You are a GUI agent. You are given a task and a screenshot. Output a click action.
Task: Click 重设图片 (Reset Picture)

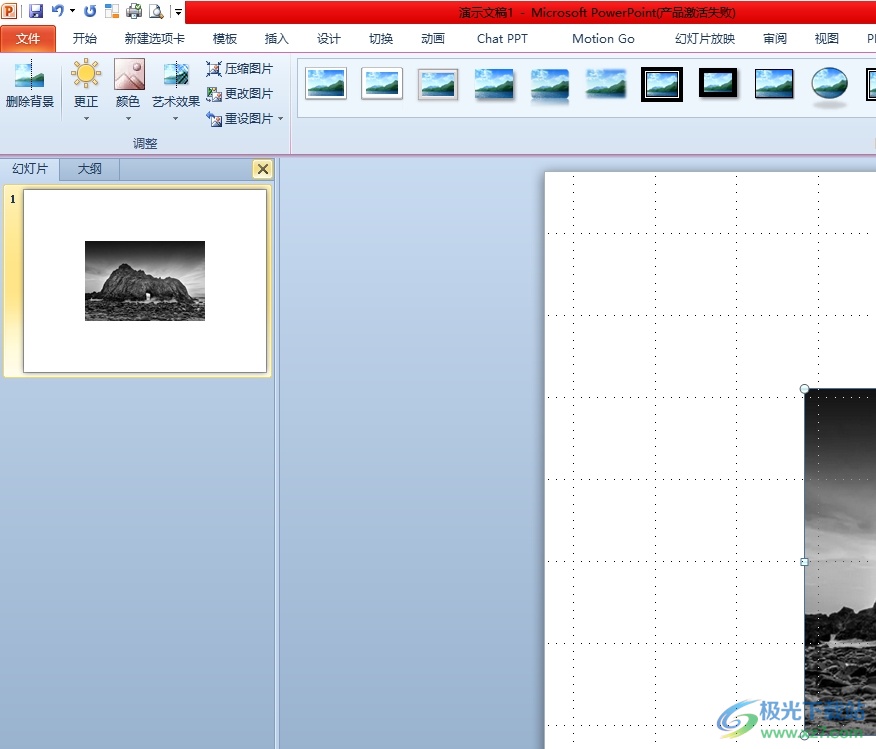(x=240, y=119)
